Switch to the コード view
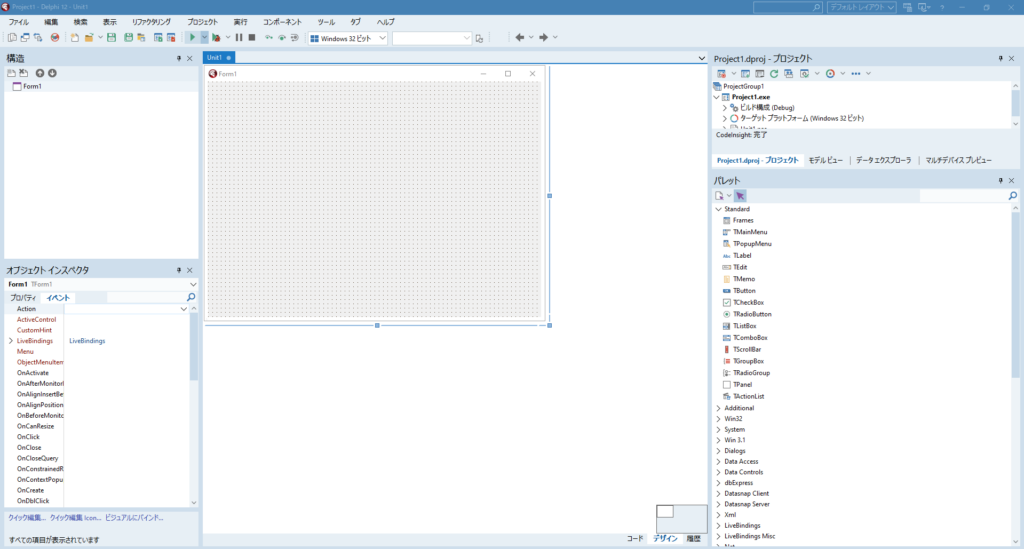Viewport: 1024px width, 549px height. coord(635,538)
